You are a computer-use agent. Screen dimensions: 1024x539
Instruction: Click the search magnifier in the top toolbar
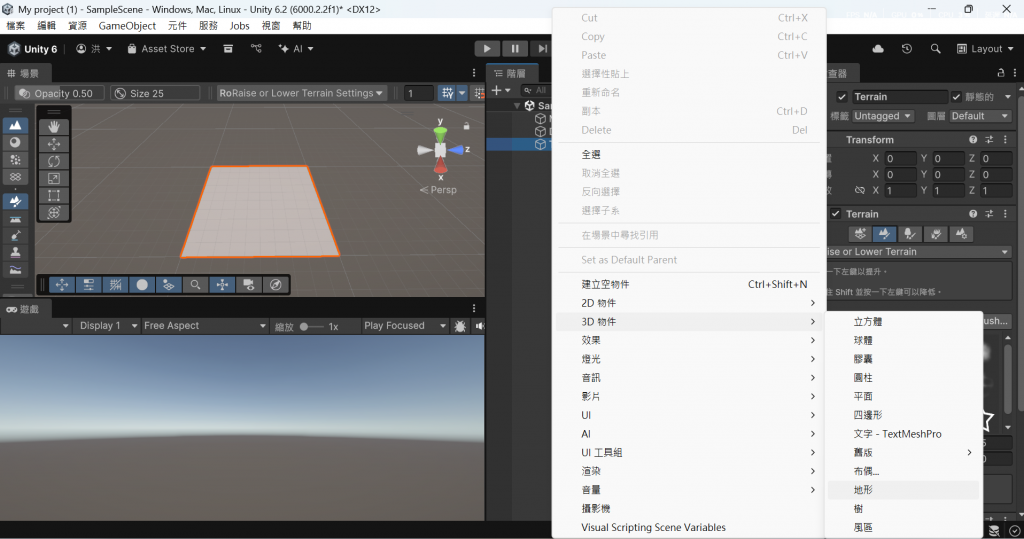935,49
